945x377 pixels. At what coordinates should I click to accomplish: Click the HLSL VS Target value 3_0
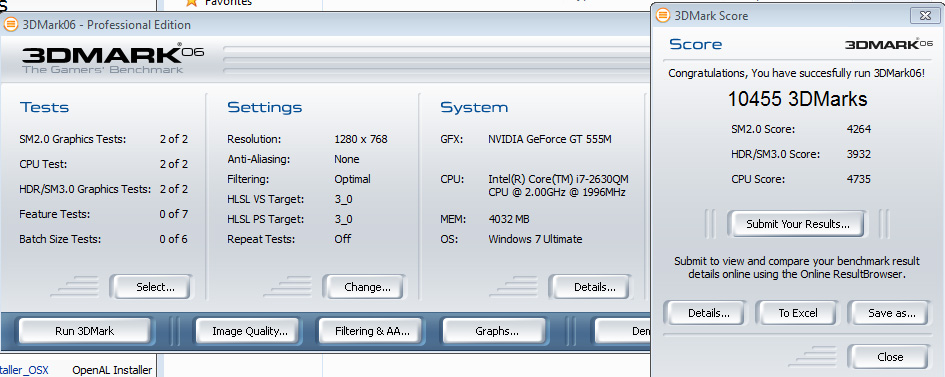click(343, 199)
